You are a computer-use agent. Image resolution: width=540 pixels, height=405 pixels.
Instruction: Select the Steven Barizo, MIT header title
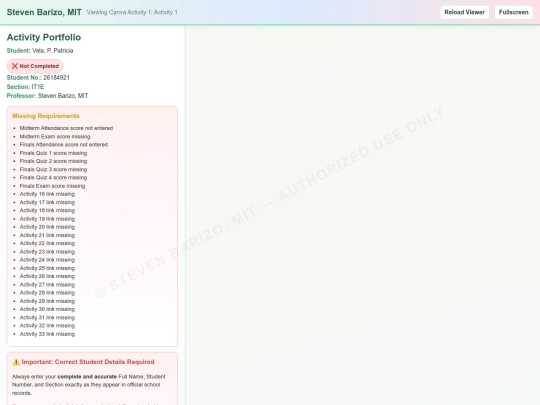pos(44,12)
